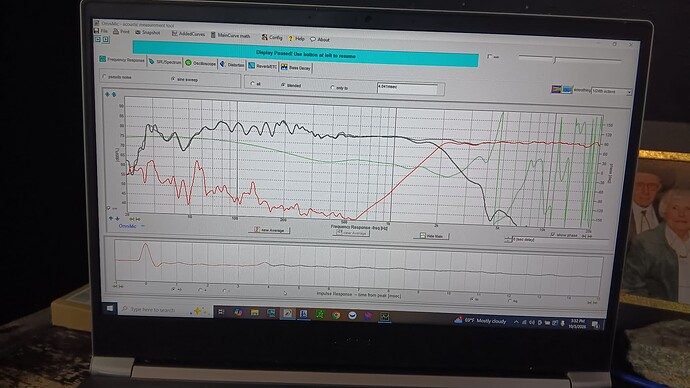Click the blue icon next to smoothing label
The image size is (690, 388).
click(x=567, y=89)
